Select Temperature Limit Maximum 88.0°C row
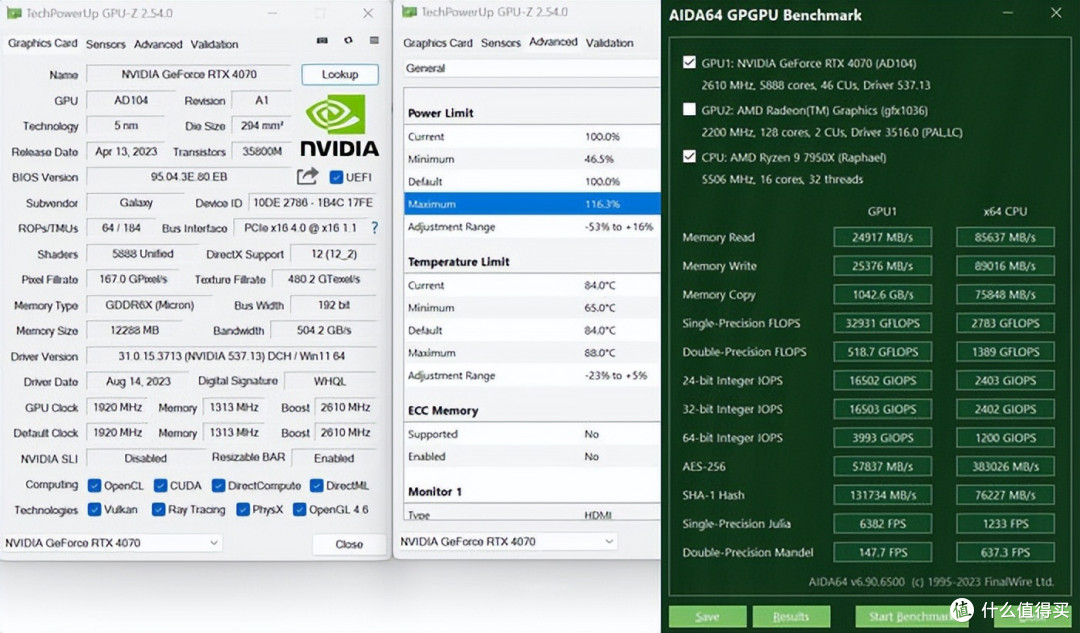The height and width of the screenshot is (633, 1080). 532,353
